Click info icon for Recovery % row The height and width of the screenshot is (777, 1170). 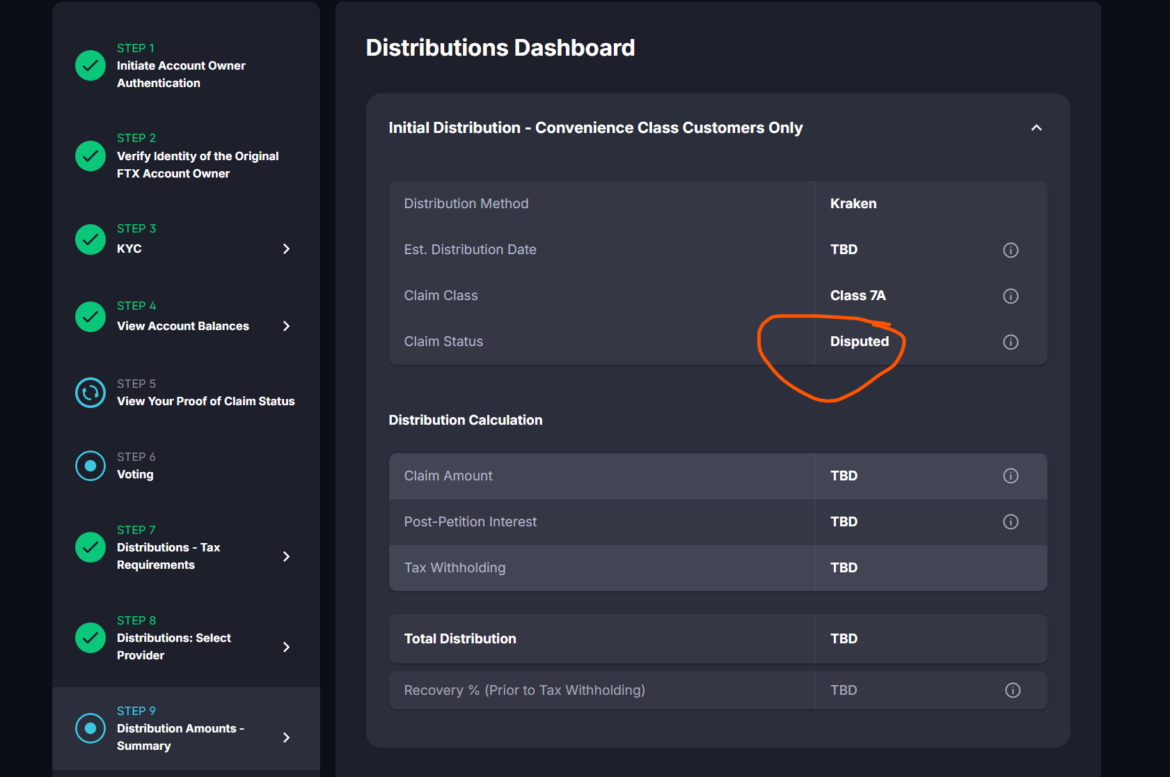click(x=1011, y=690)
